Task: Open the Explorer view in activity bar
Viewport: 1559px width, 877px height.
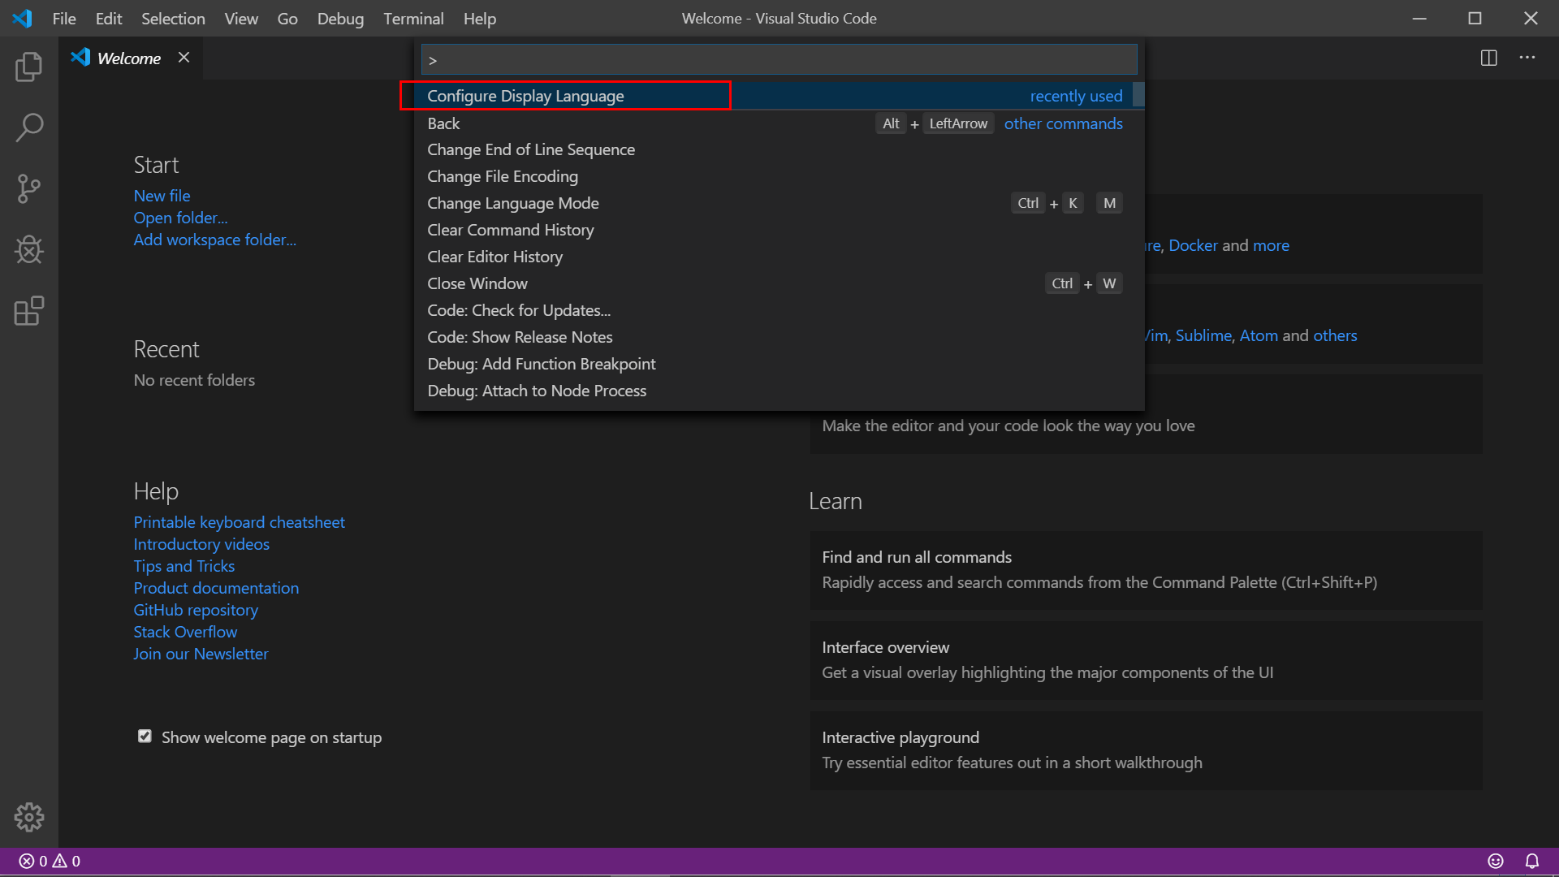Action: pos(29,67)
